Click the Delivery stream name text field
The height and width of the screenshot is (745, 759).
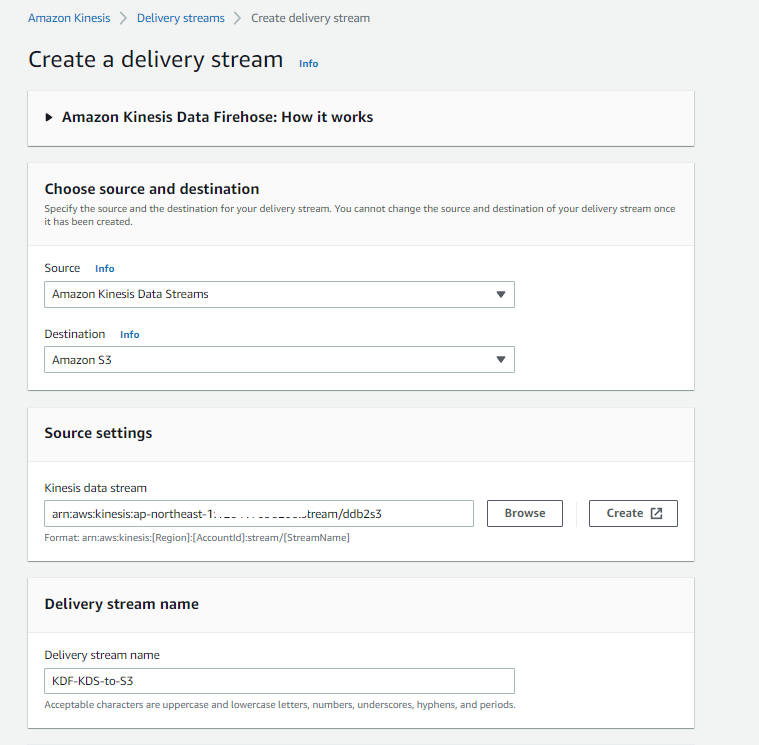(279, 681)
